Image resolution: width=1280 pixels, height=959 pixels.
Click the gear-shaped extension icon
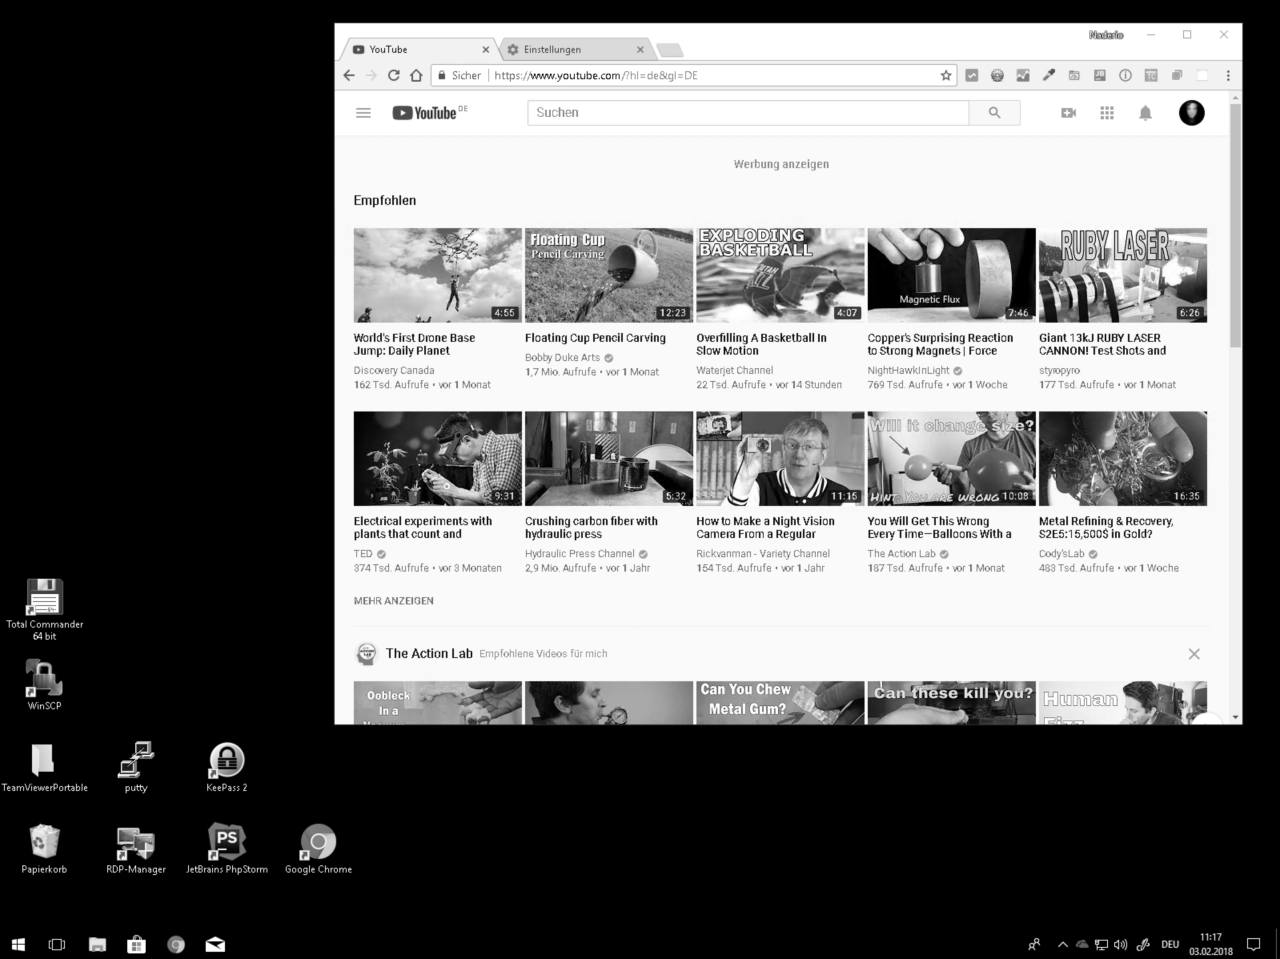click(x=997, y=75)
